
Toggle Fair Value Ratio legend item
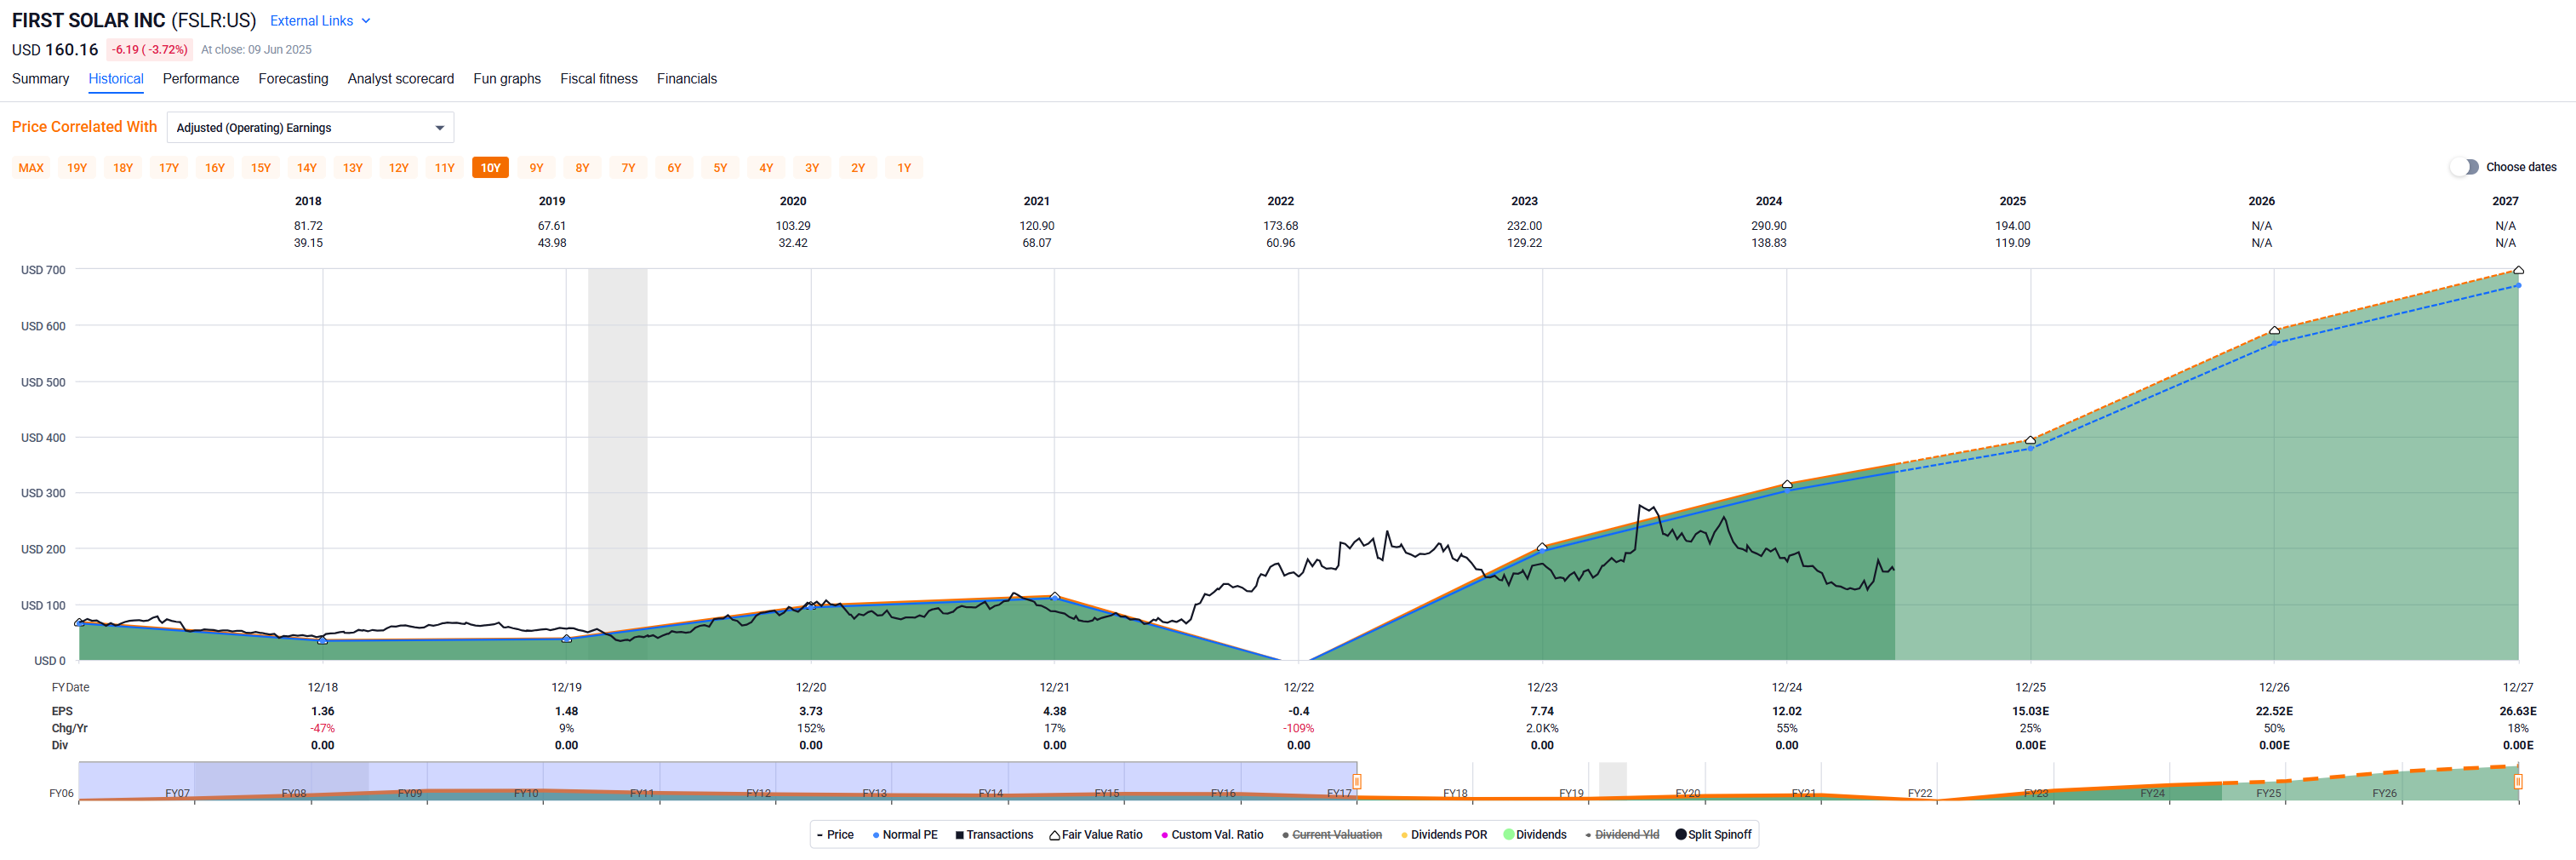click(1096, 835)
